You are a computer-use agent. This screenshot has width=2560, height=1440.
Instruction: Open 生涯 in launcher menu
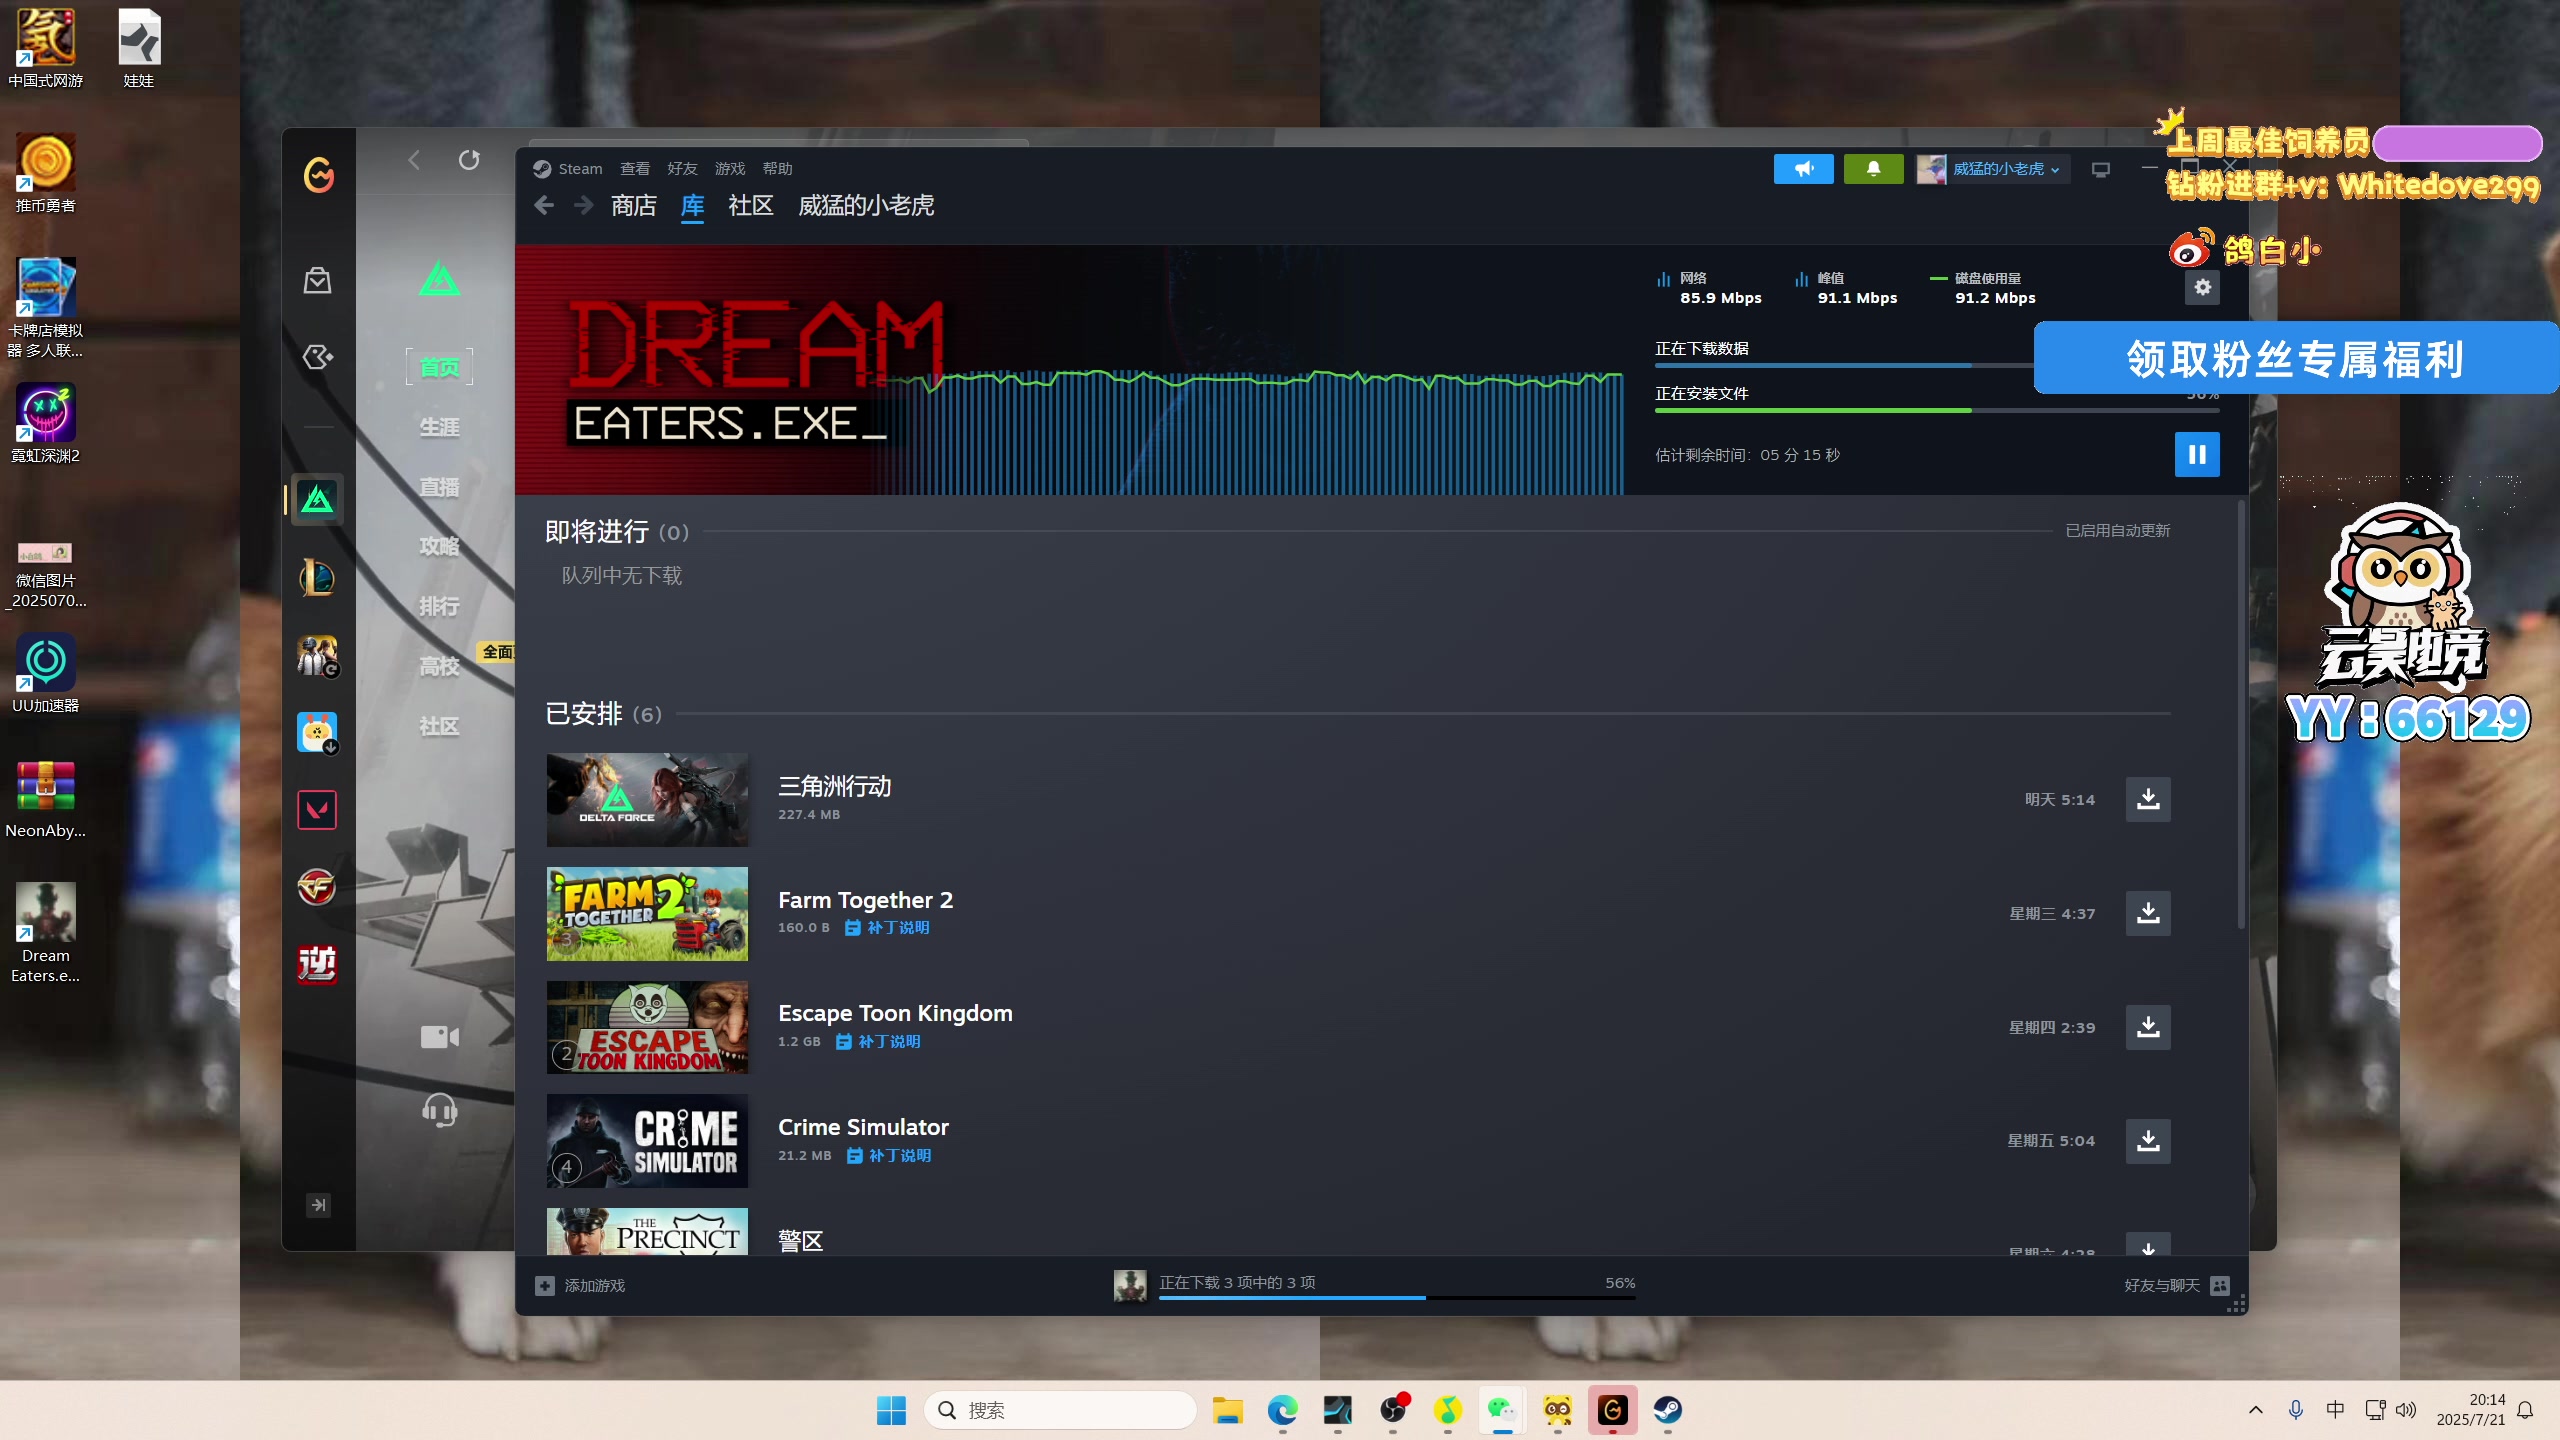click(x=439, y=427)
